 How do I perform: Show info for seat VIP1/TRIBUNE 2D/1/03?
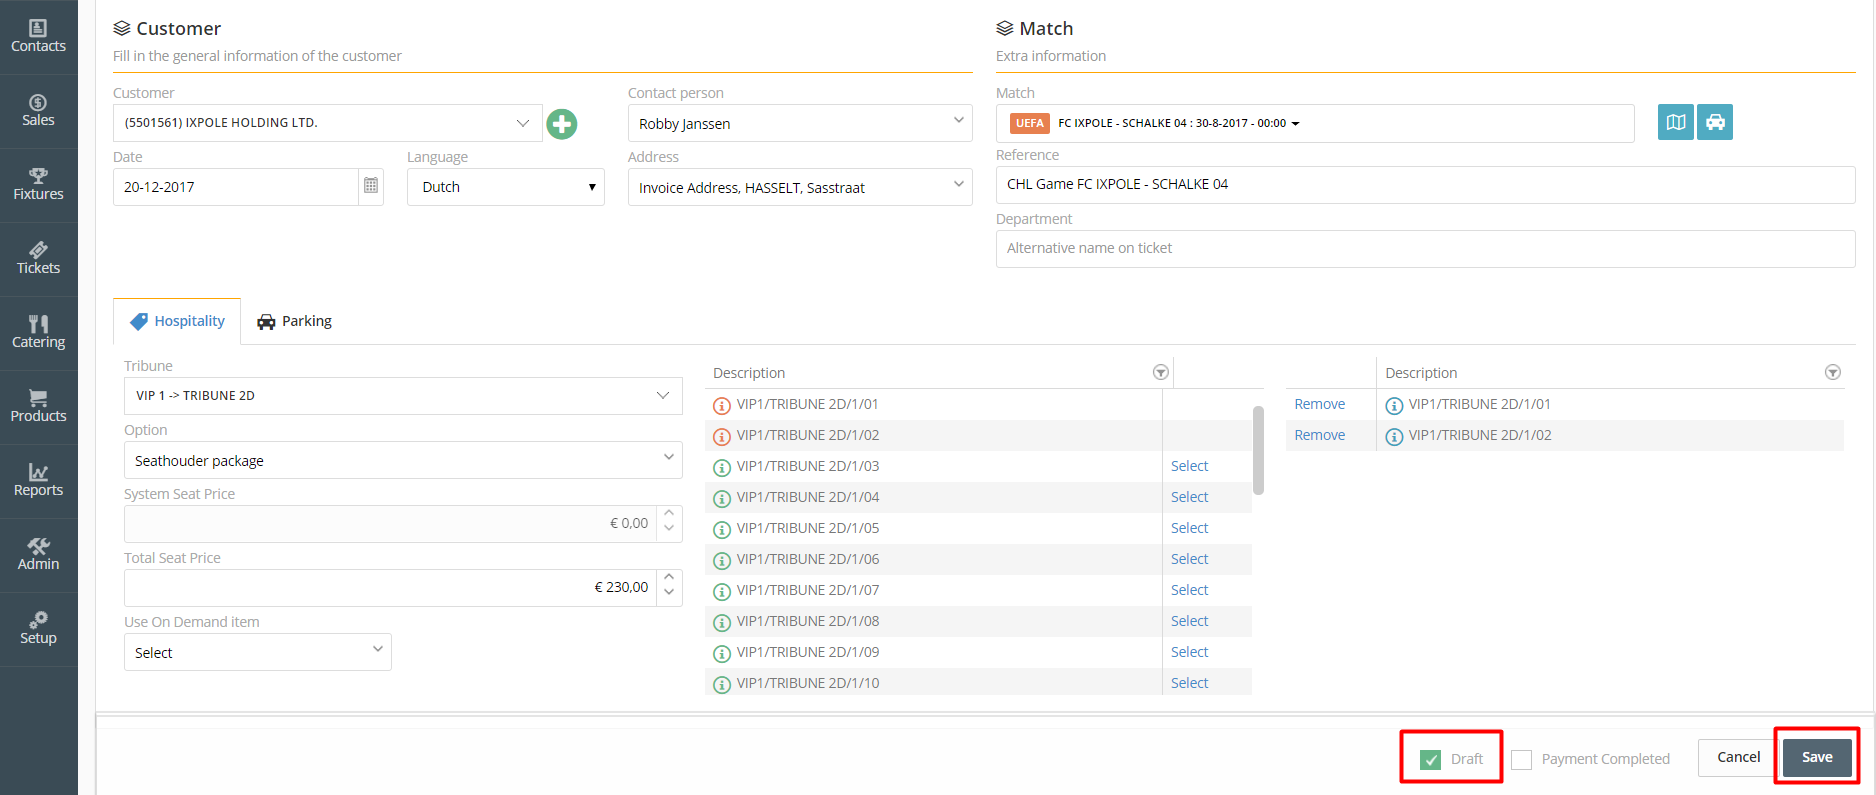(721, 467)
